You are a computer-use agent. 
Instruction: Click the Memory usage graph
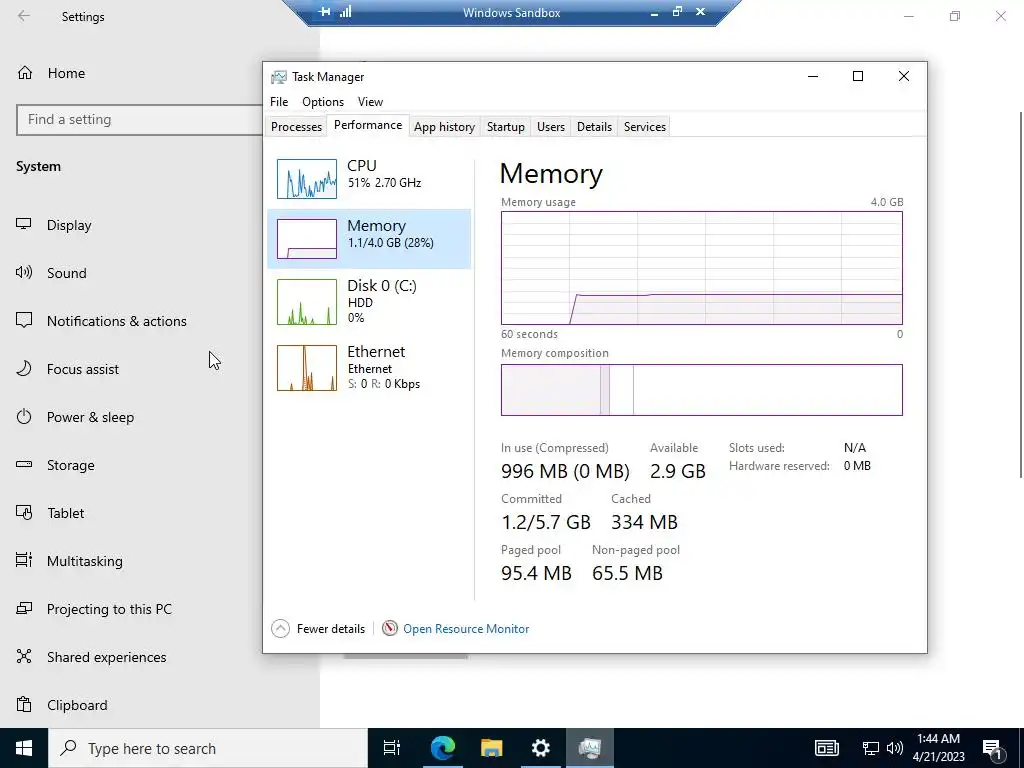pos(701,268)
